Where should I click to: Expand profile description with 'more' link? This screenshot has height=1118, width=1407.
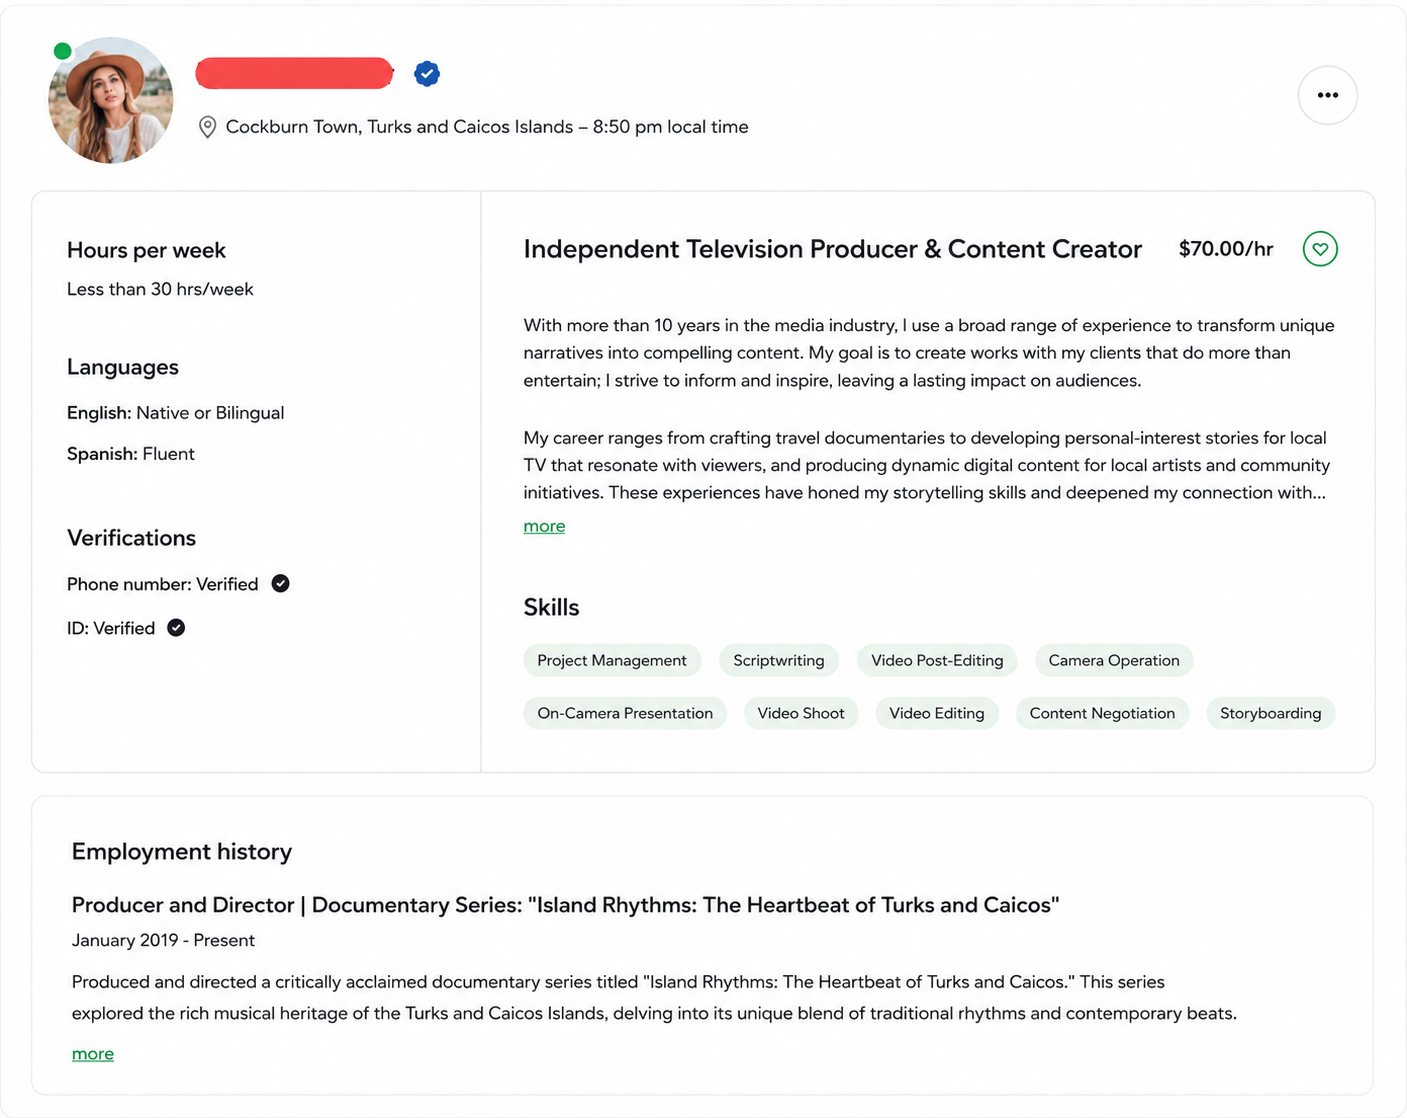(x=544, y=526)
